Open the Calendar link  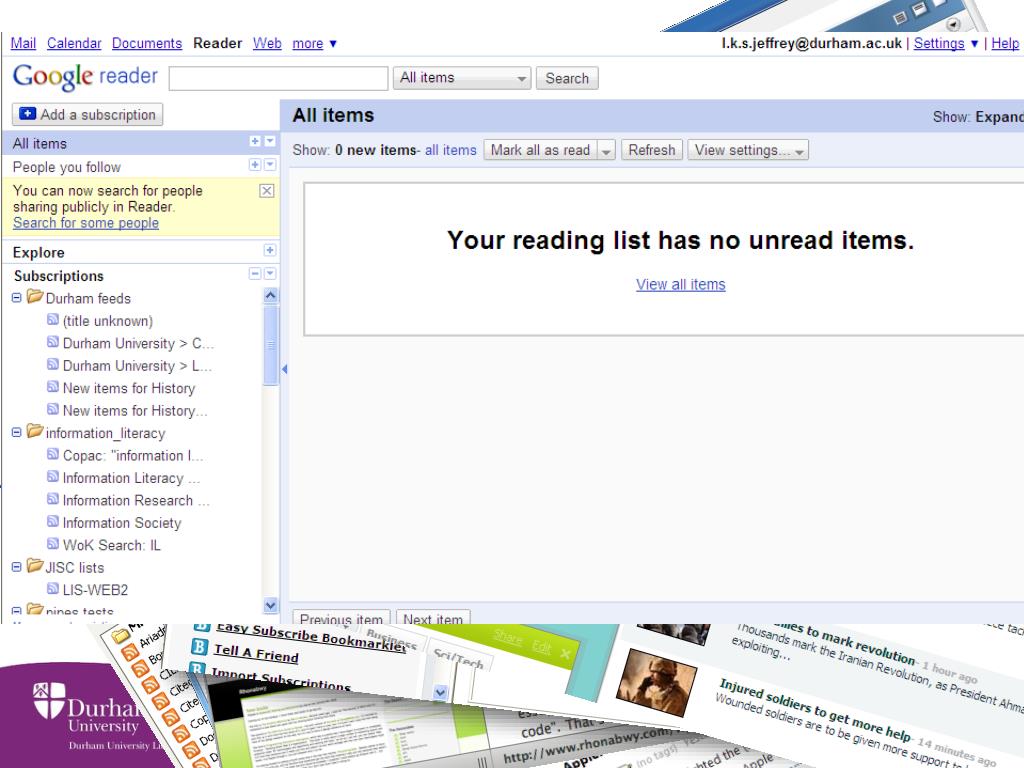click(74, 43)
